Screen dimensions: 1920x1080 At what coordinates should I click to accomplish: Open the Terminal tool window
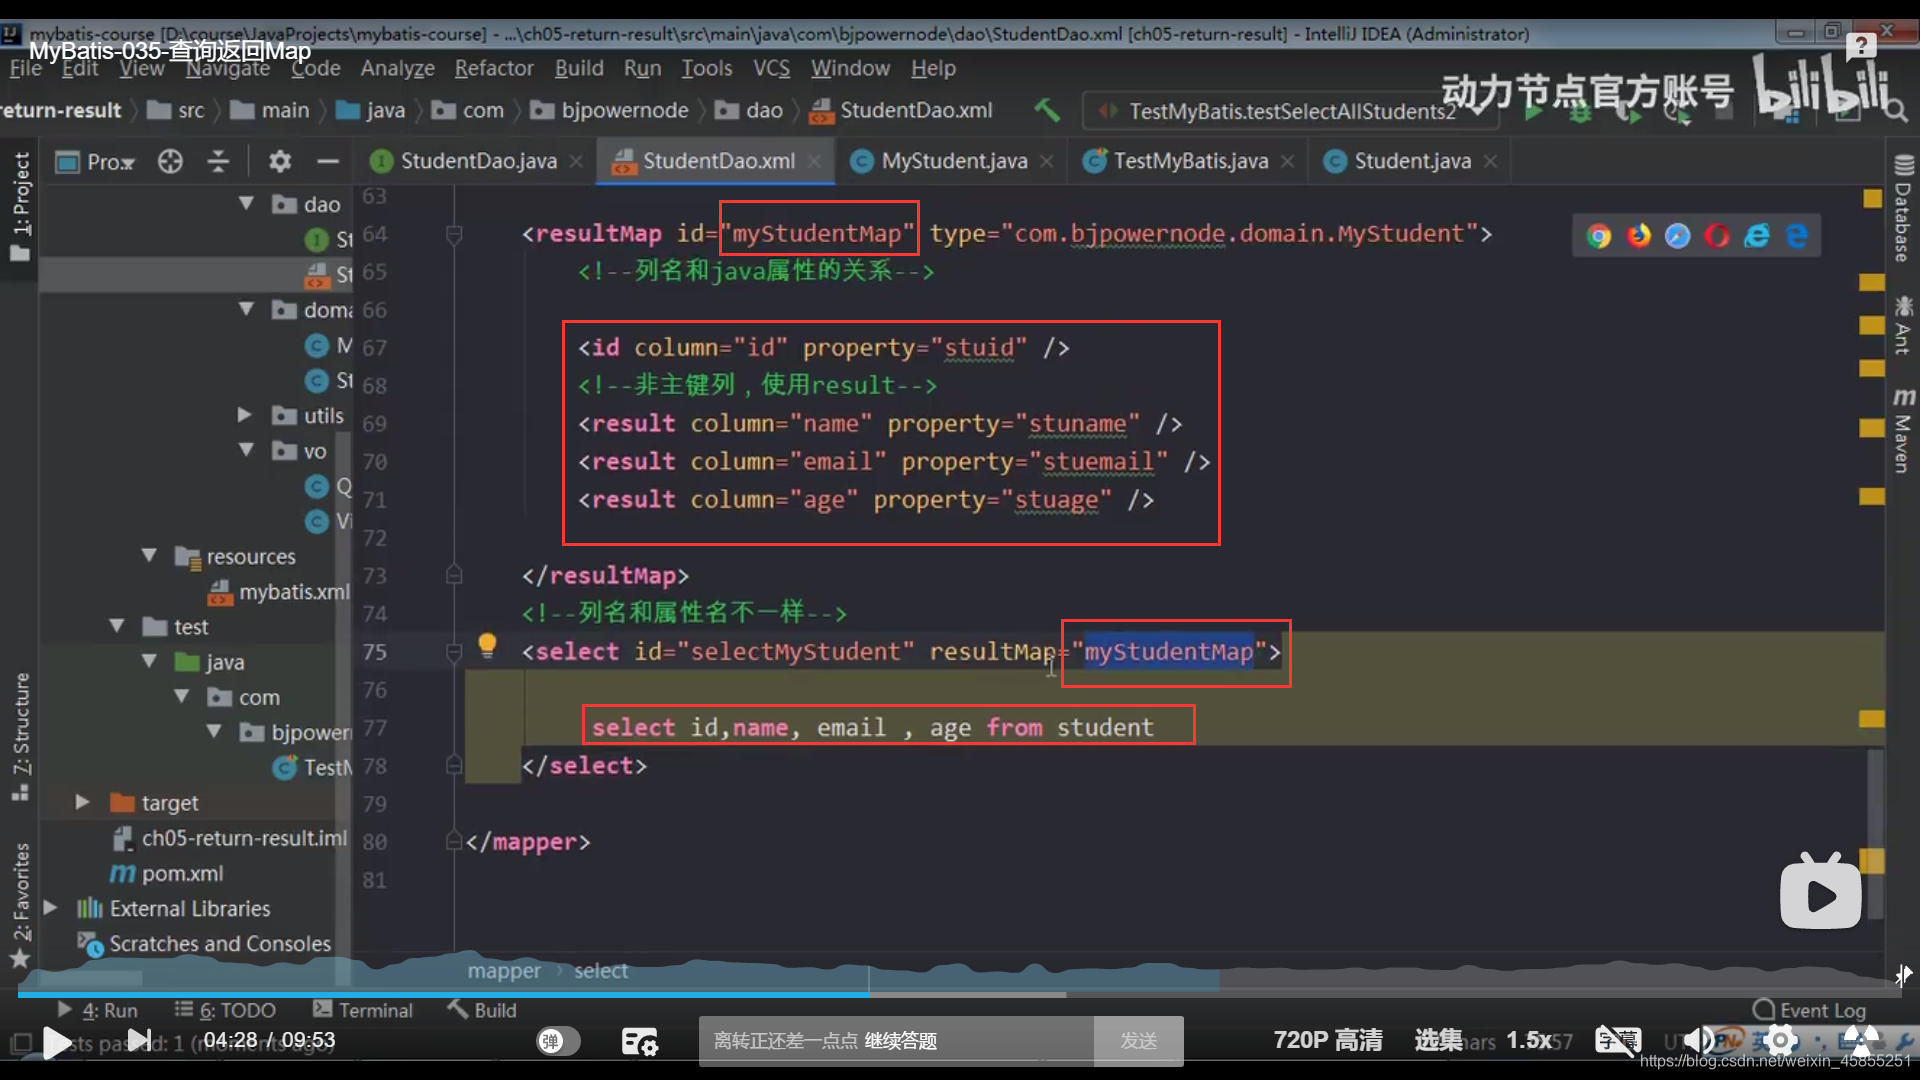point(363,1010)
